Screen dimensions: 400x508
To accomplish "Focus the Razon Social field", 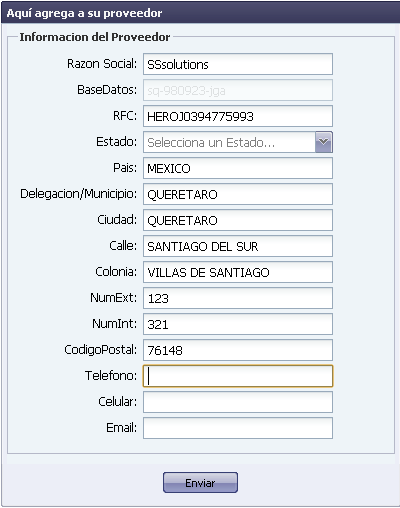I will click(238, 64).
